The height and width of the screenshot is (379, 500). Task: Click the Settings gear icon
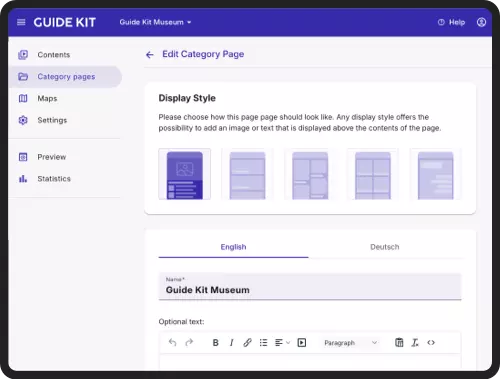click(x=23, y=120)
